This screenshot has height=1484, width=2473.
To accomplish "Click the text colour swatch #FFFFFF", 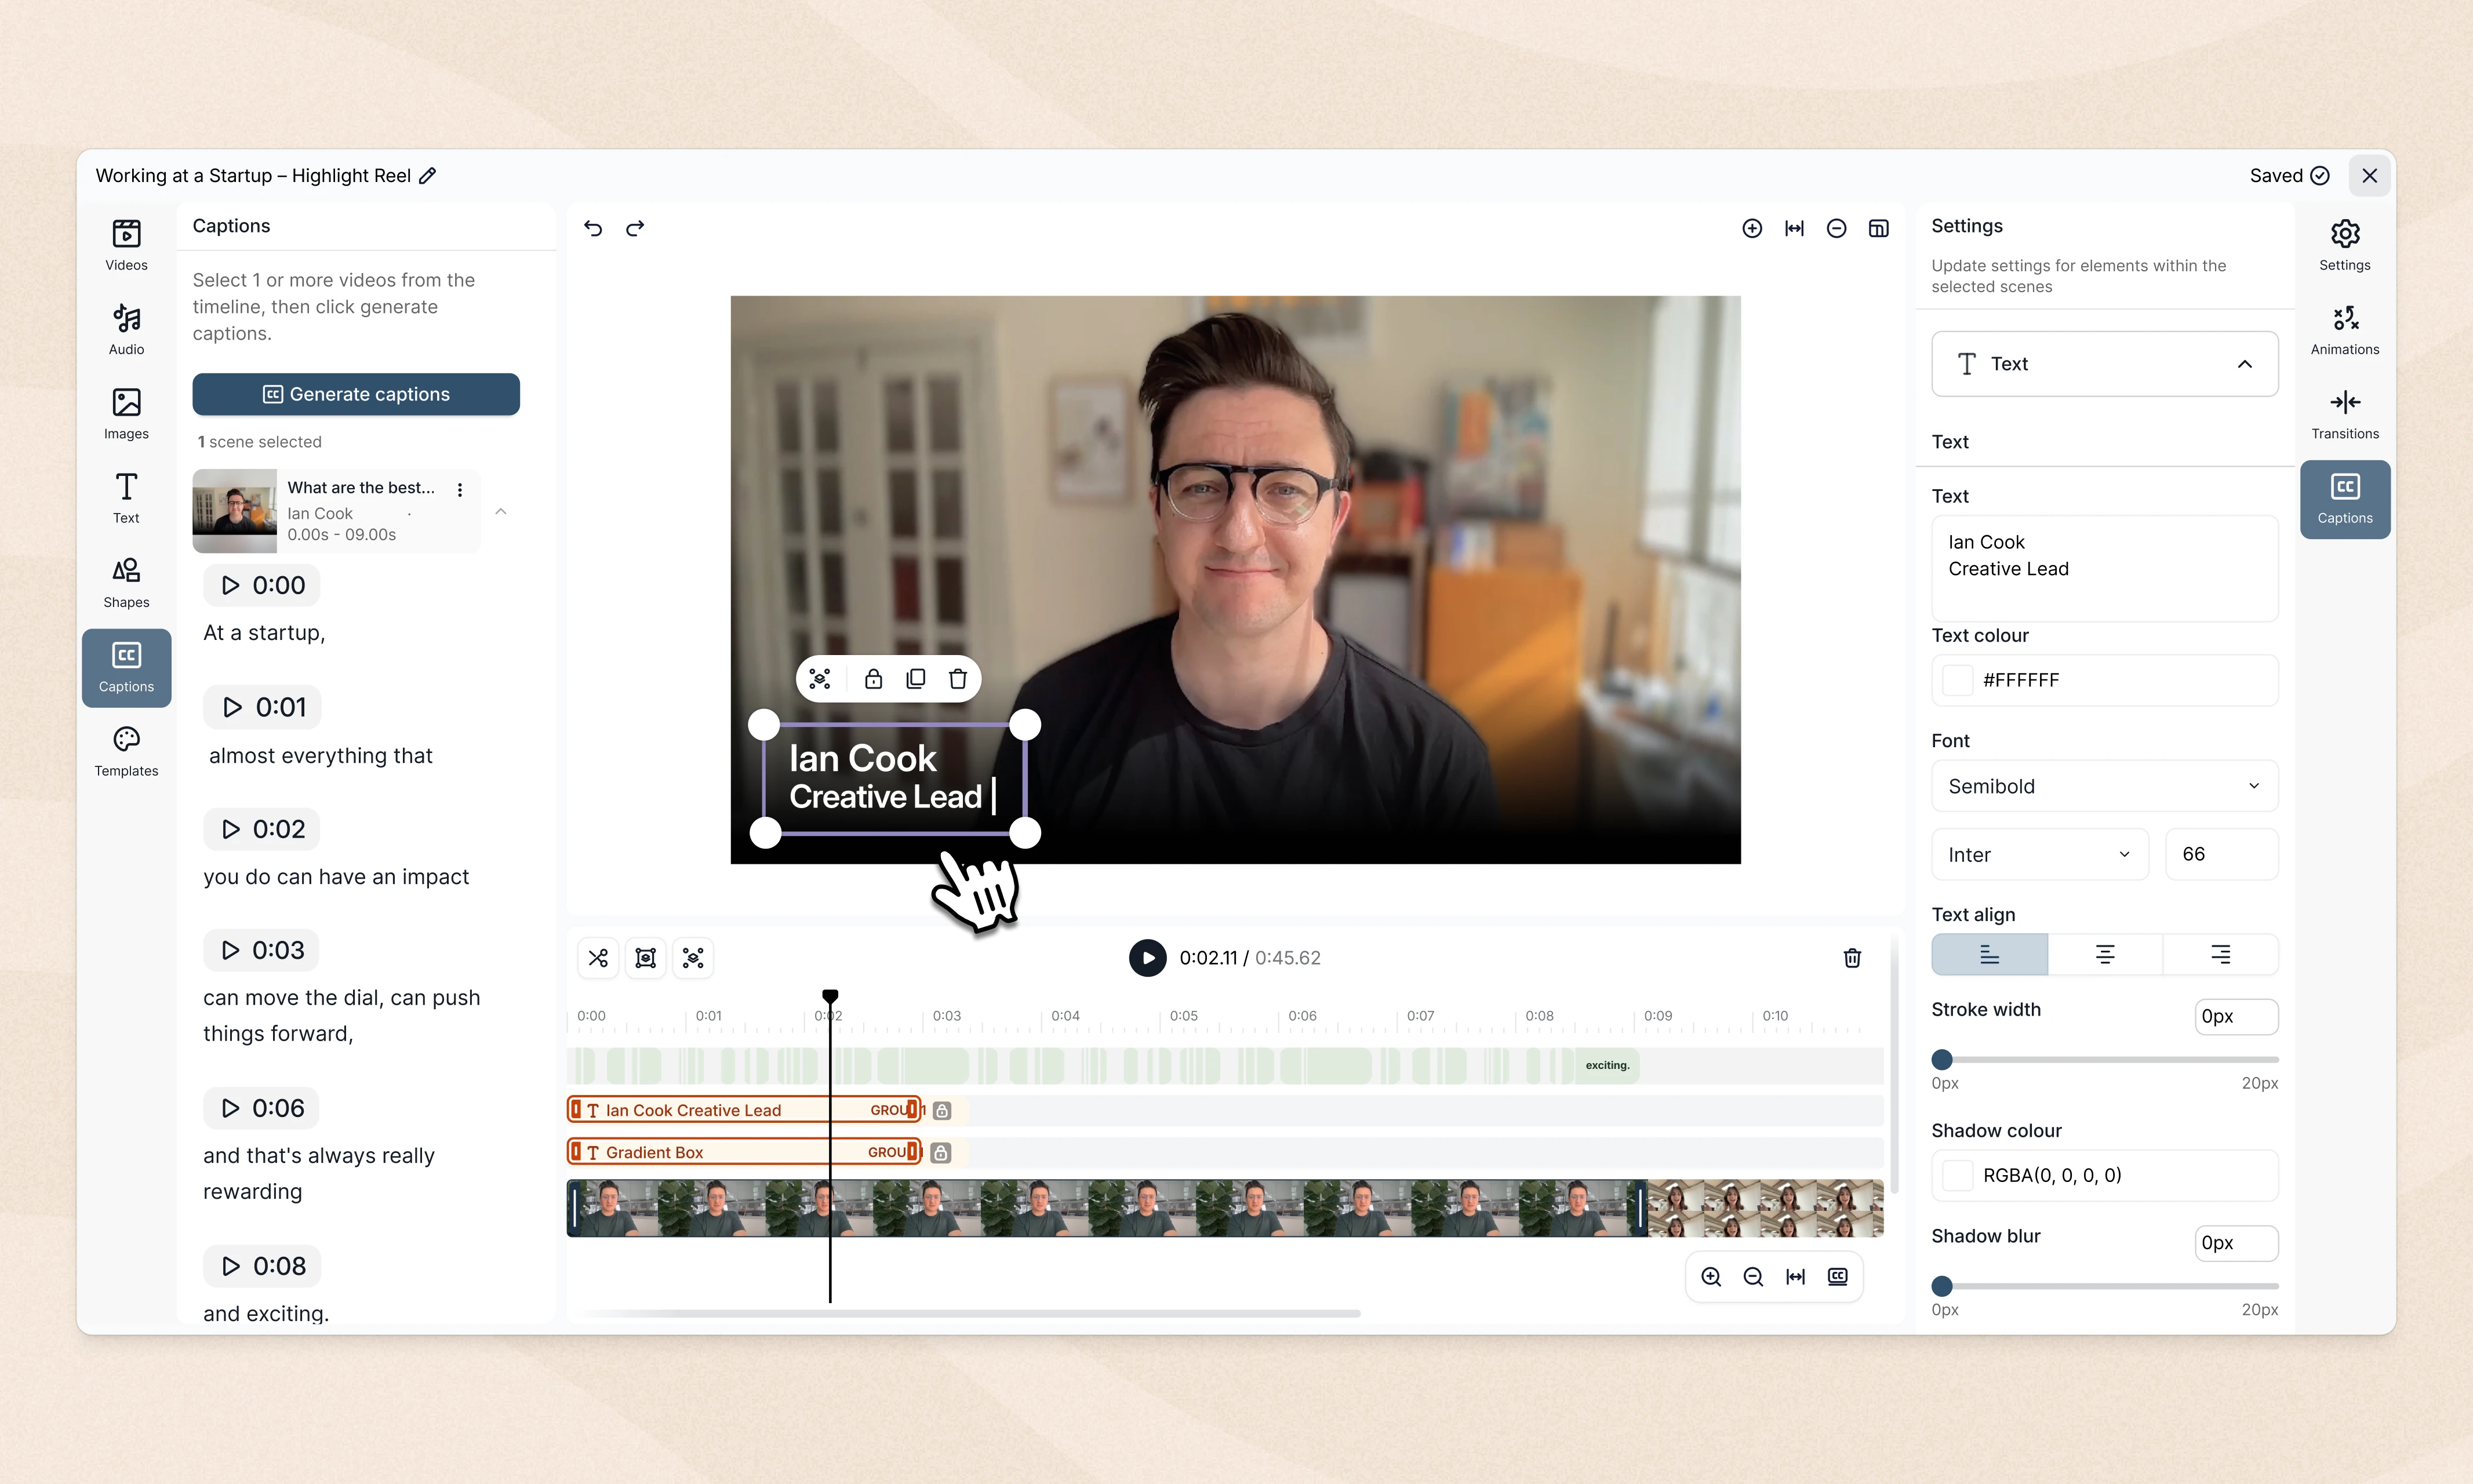I will coord(1957,680).
